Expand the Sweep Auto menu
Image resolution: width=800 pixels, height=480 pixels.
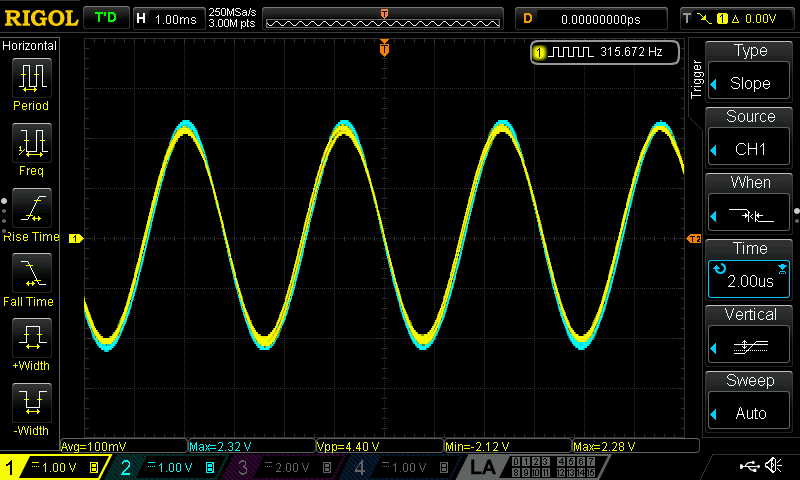750,402
